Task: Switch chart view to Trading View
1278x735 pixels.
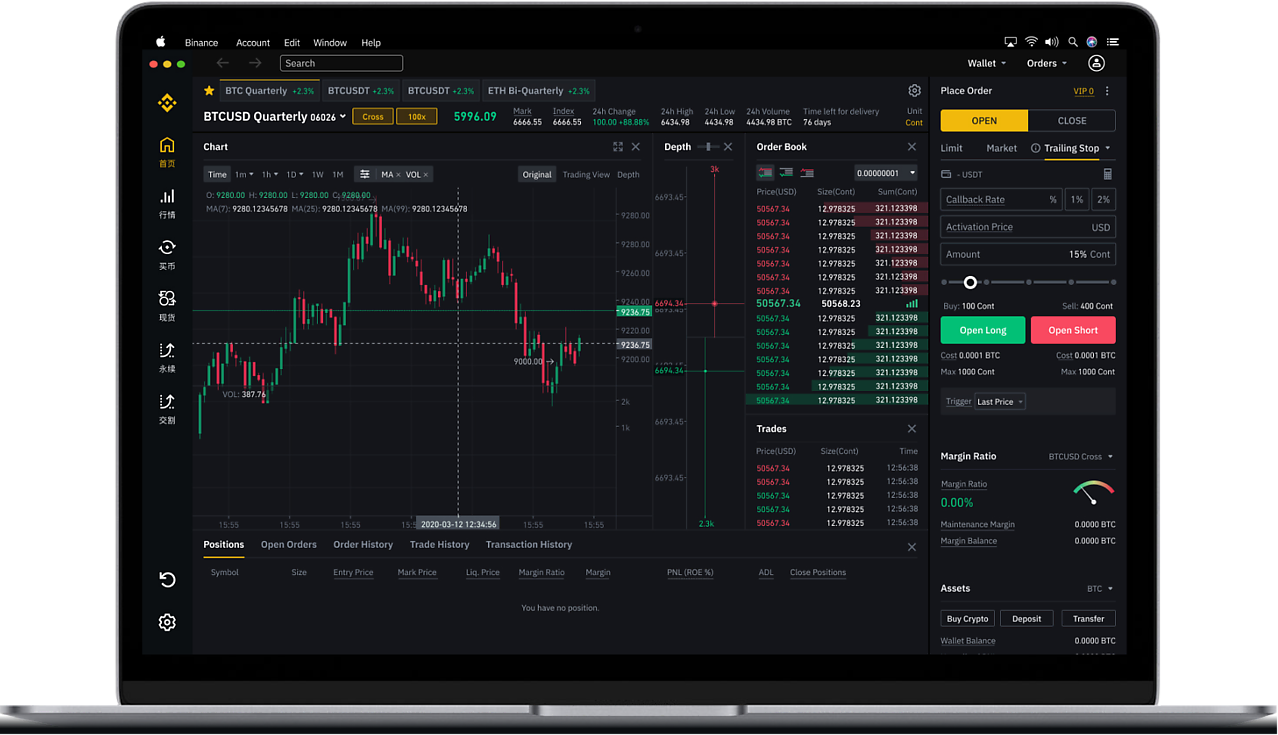Action: click(x=585, y=174)
